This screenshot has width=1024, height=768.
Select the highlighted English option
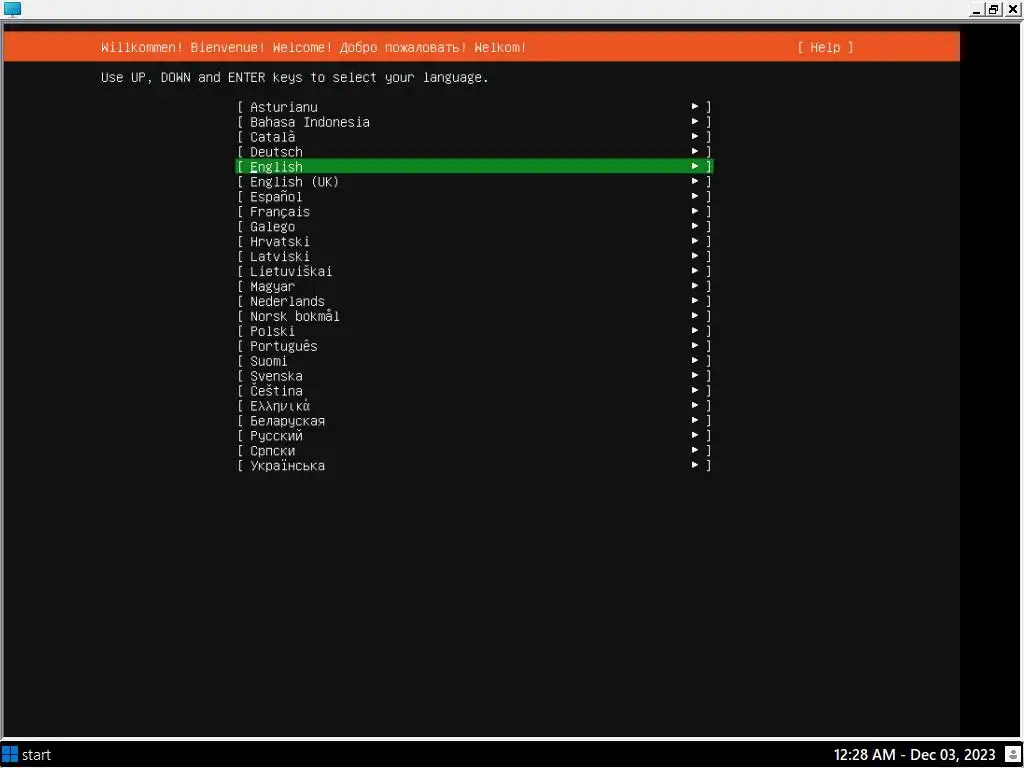[474, 167]
